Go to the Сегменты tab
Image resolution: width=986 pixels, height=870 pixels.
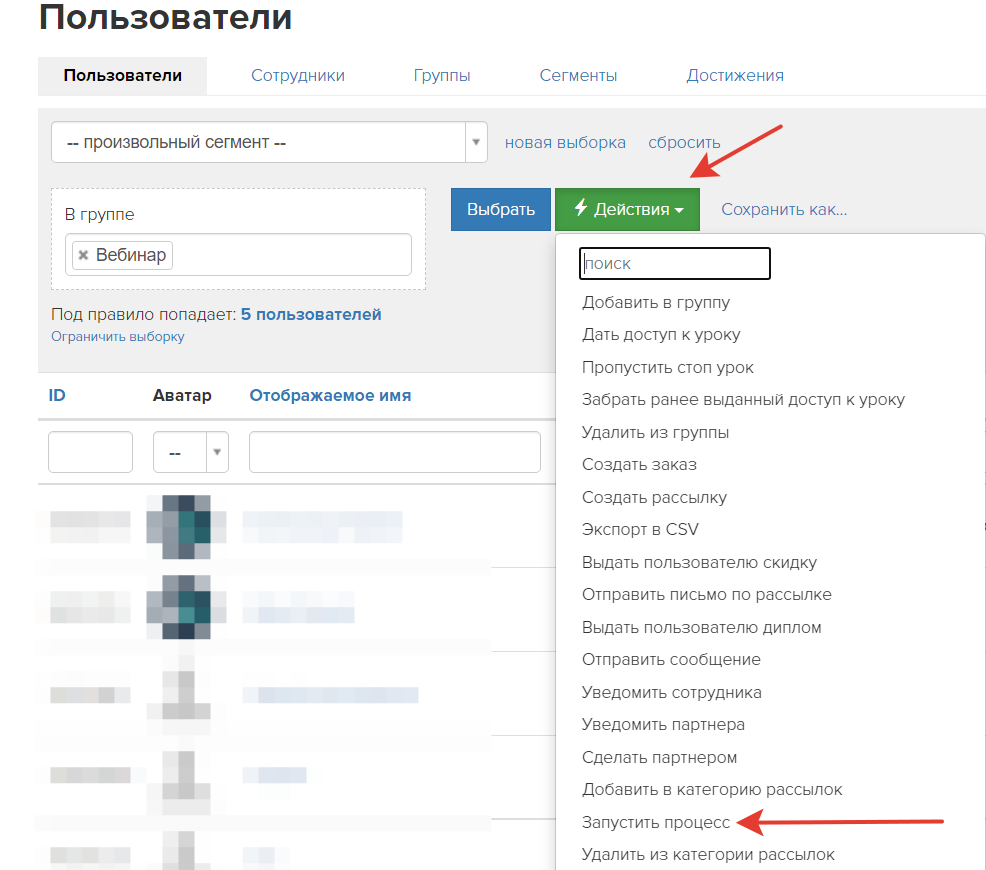578,75
